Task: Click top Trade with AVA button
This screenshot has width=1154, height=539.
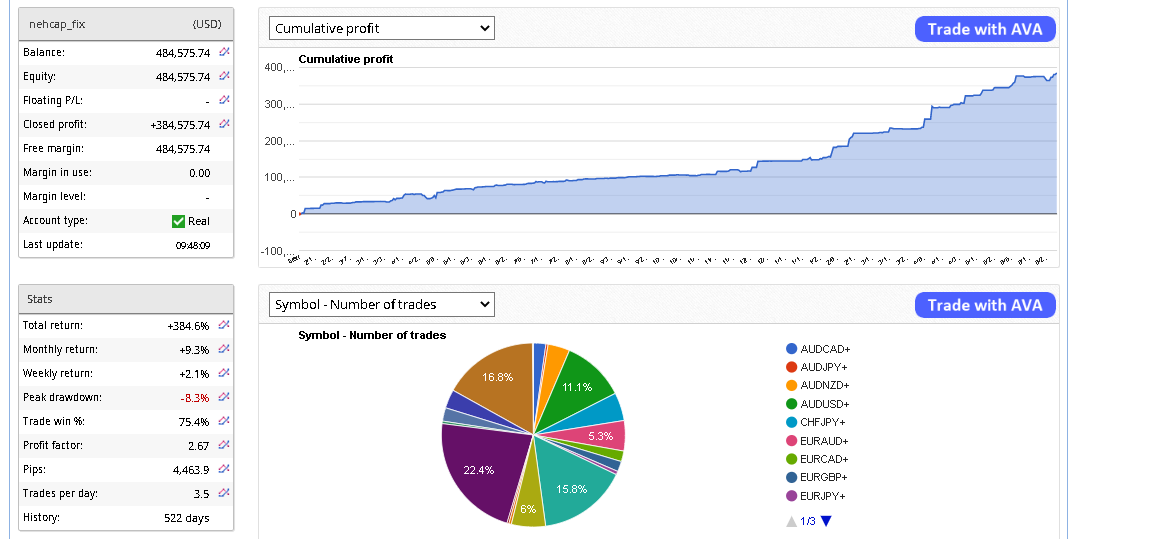Action: click(984, 29)
